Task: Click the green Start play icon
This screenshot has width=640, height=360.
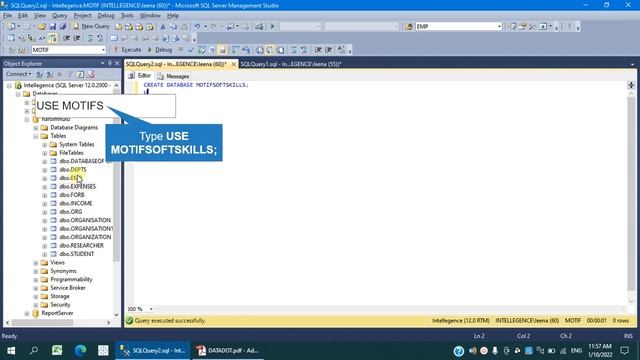Action: [272, 27]
